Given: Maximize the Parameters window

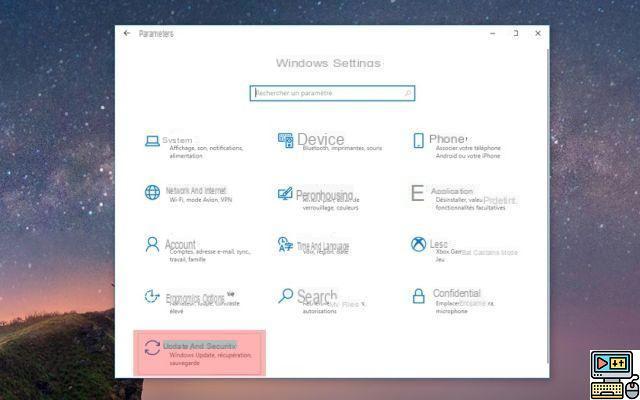Looking at the screenshot, I should click(x=516, y=33).
